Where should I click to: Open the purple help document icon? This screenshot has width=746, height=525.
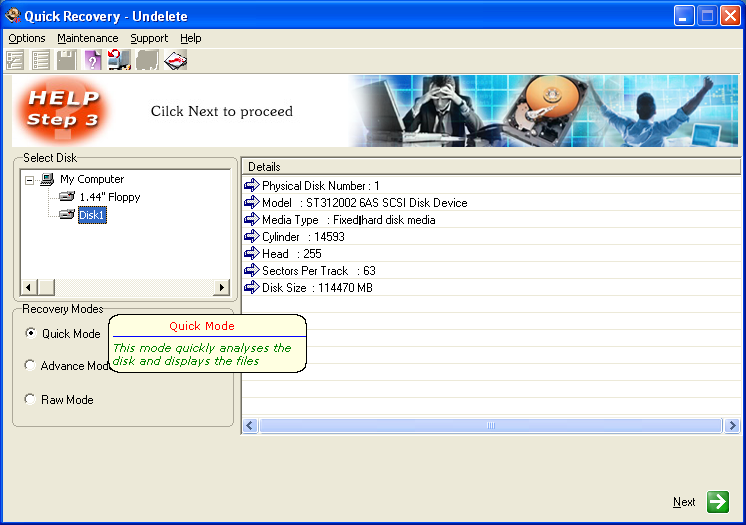[x=92, y=60]
